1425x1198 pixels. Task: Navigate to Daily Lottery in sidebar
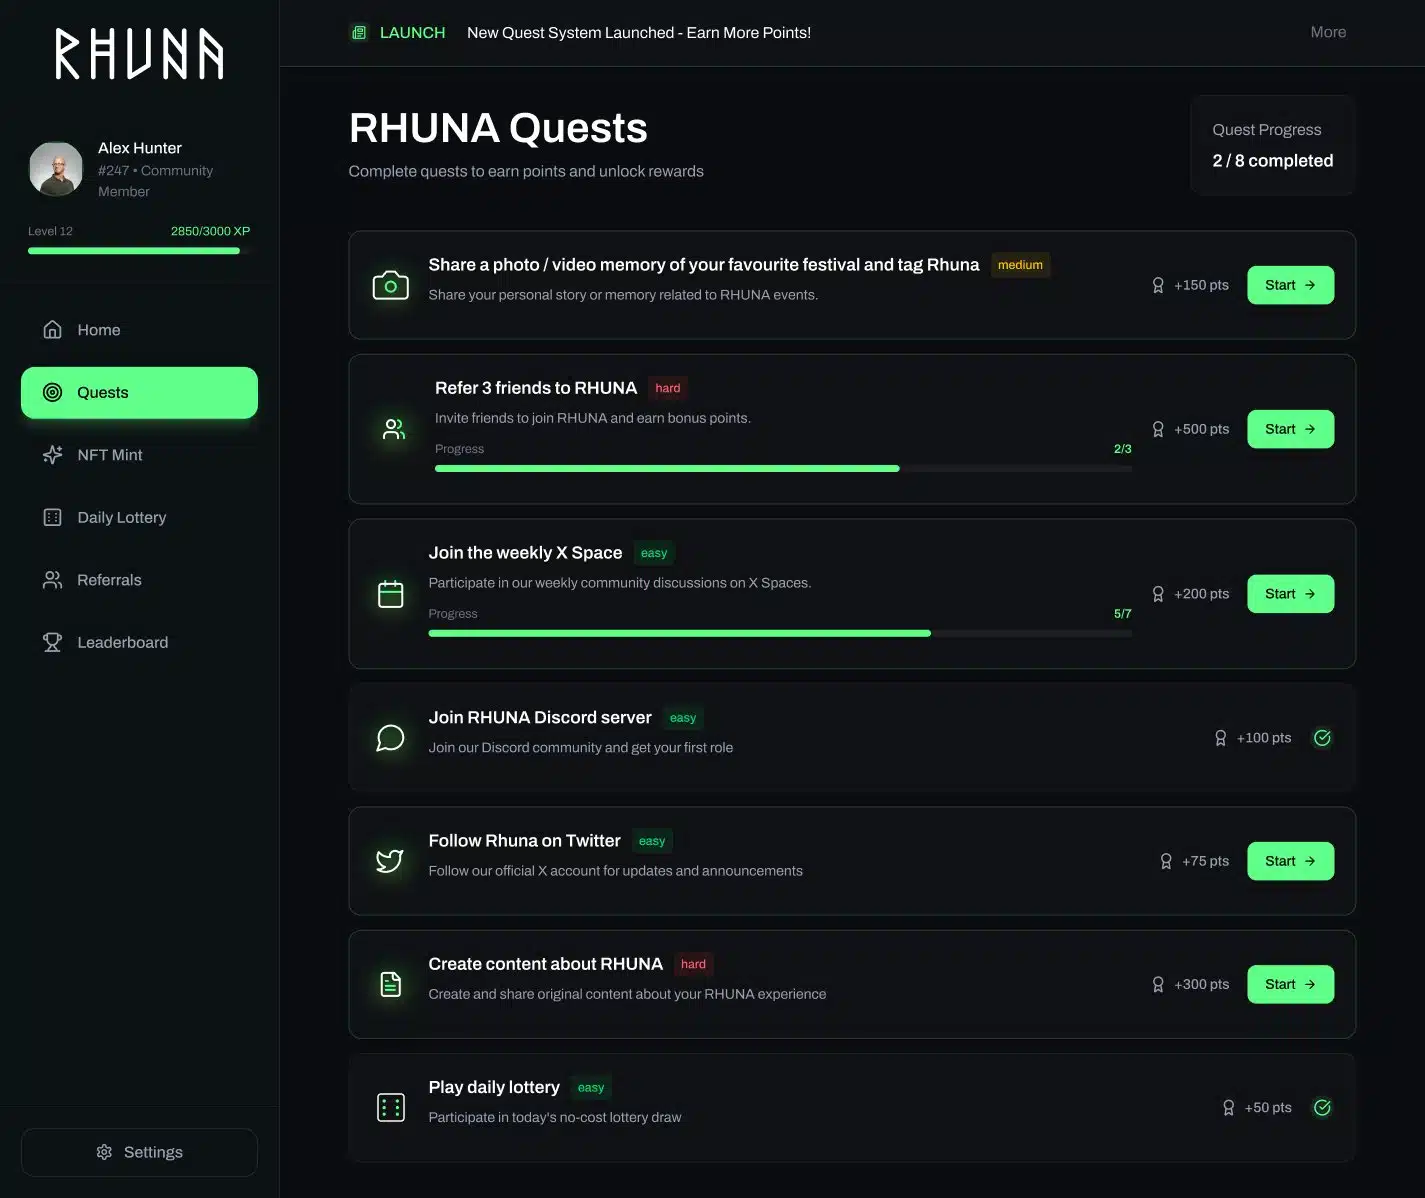tap(121, 518)
